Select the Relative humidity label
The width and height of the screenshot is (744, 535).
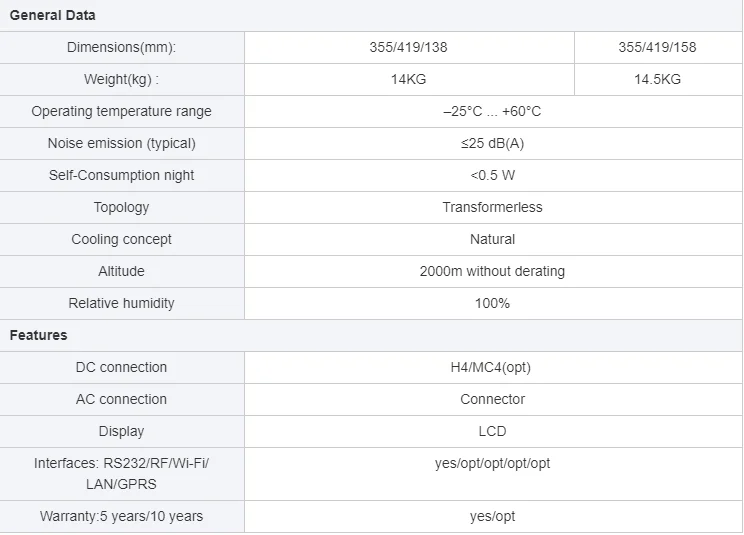(x=122, y=303)
